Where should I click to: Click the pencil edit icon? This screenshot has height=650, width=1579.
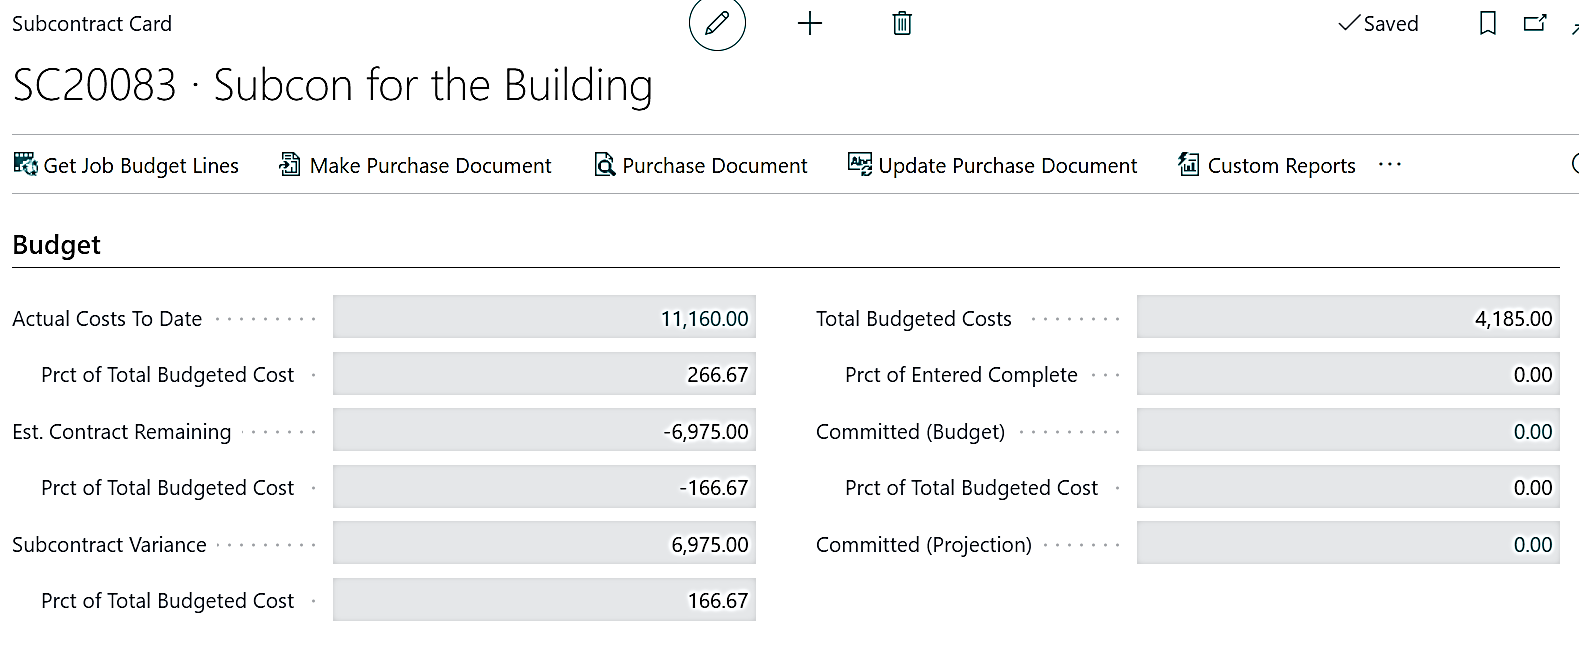[x=717, y=24]
